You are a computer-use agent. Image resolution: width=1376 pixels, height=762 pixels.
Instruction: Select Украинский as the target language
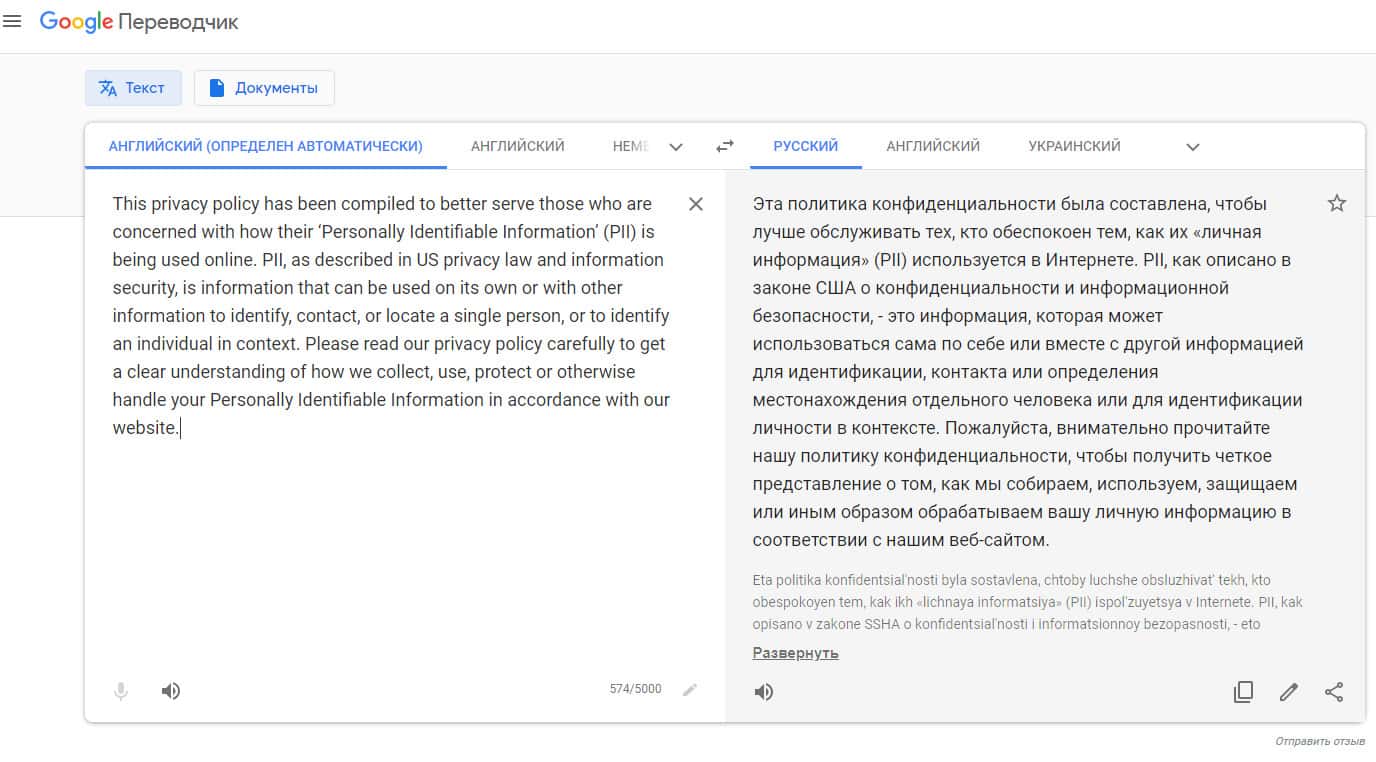1075,146
